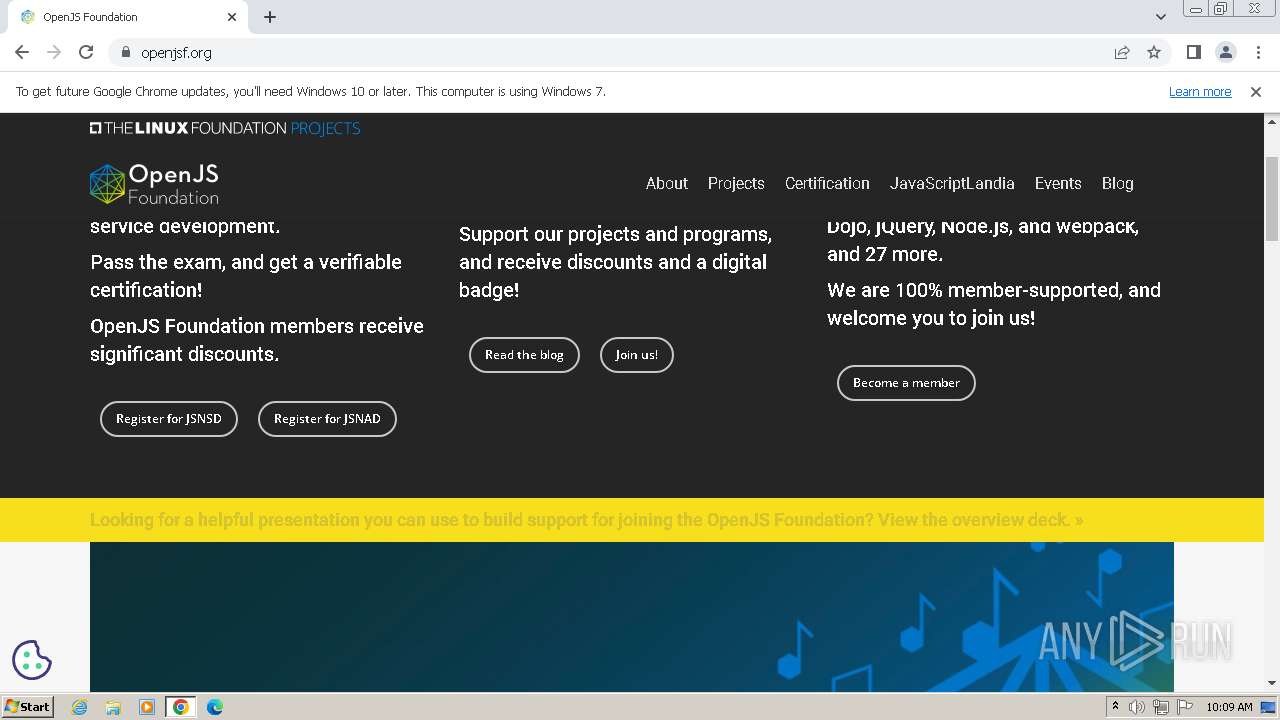This screenshot has width=1280, height=720.
Task: Go back using browser back arrow
Action: (x=22, y=52)
